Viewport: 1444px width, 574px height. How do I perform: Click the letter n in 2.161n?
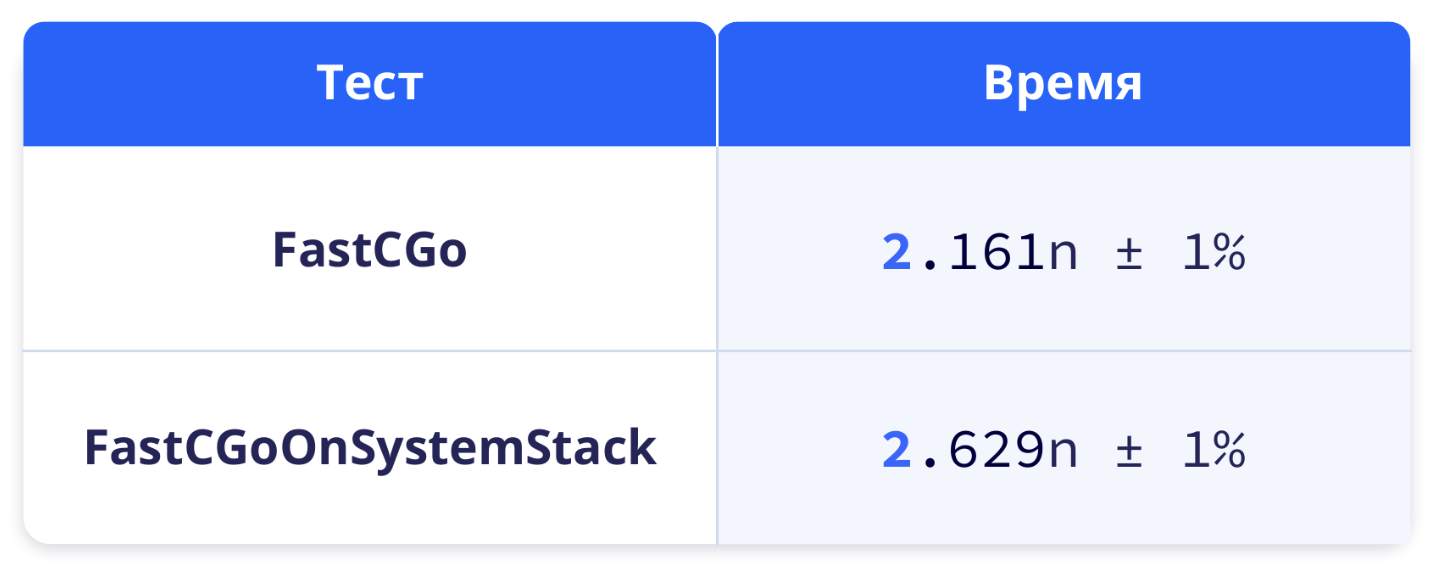point(1062,255)
